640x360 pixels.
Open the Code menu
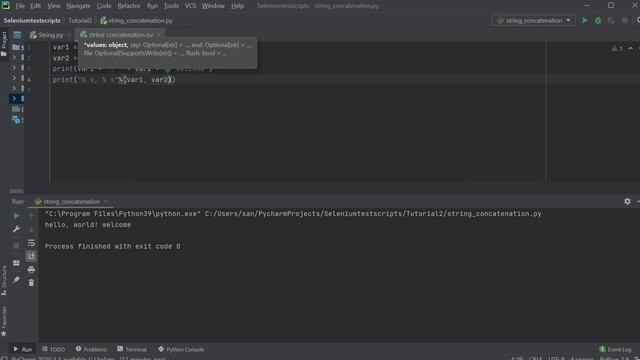coord(104,6)
